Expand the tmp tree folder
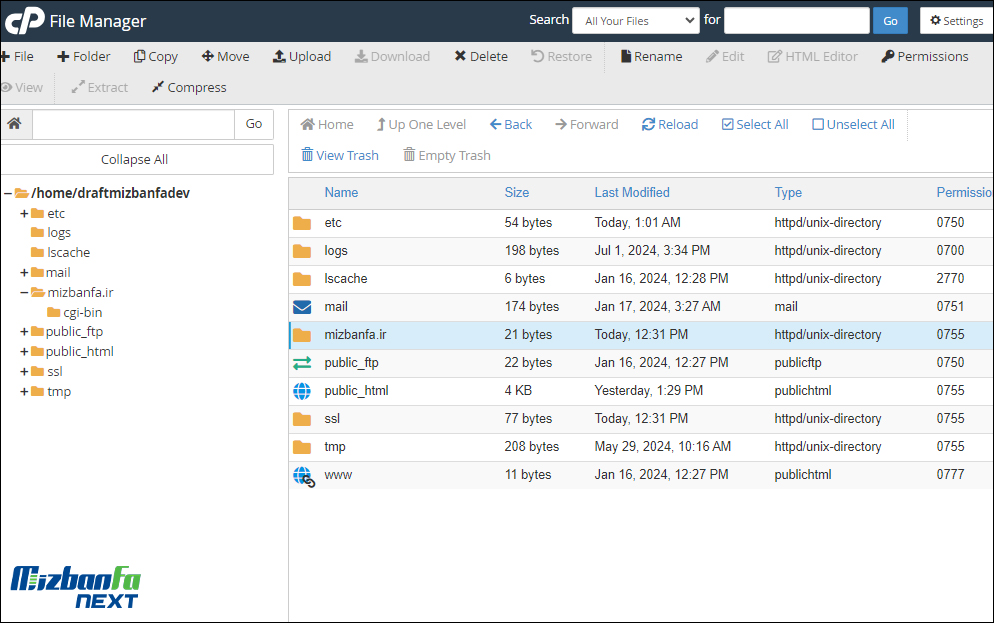994x623 pixels. tap(24, 391)
